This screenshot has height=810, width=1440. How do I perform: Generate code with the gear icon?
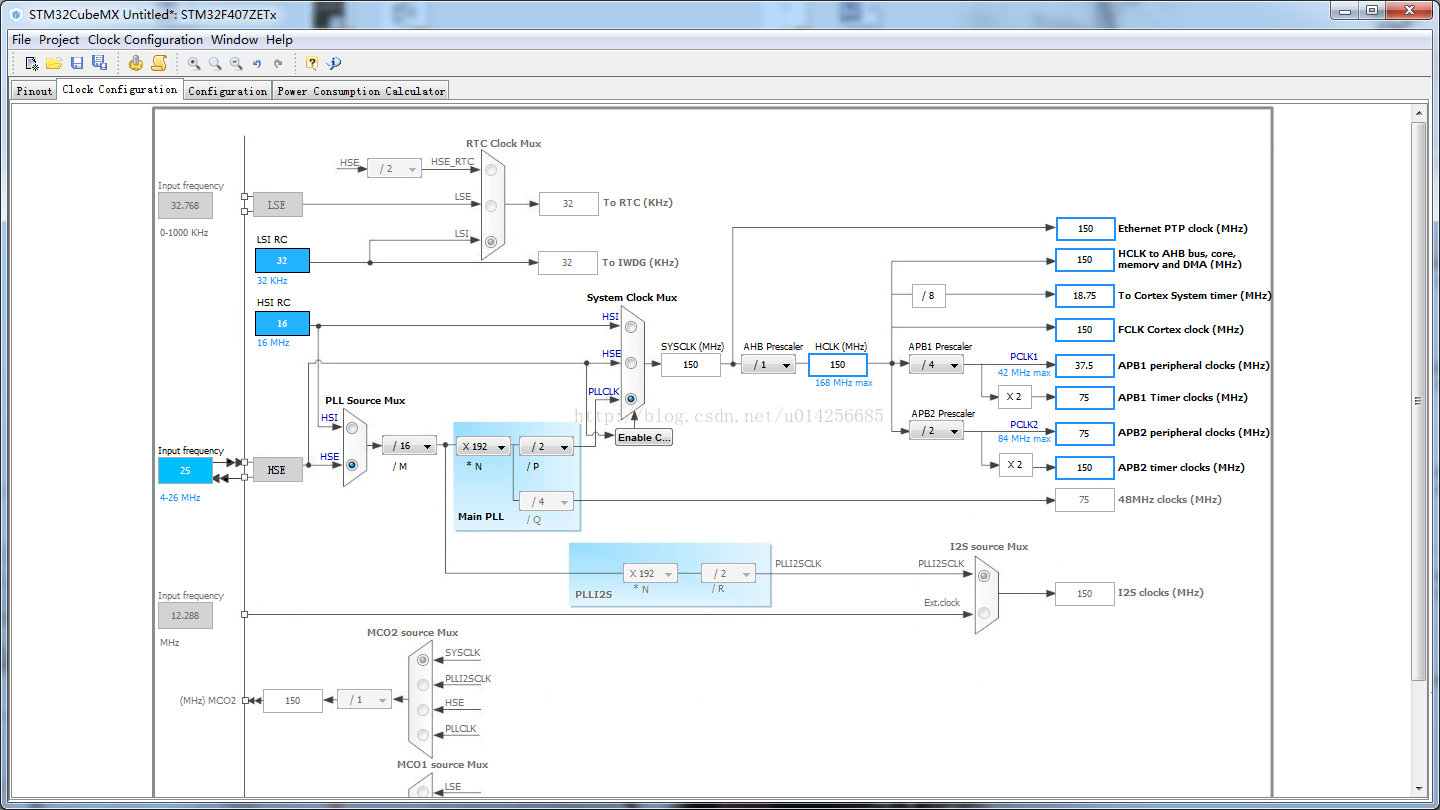pos(136,63)
